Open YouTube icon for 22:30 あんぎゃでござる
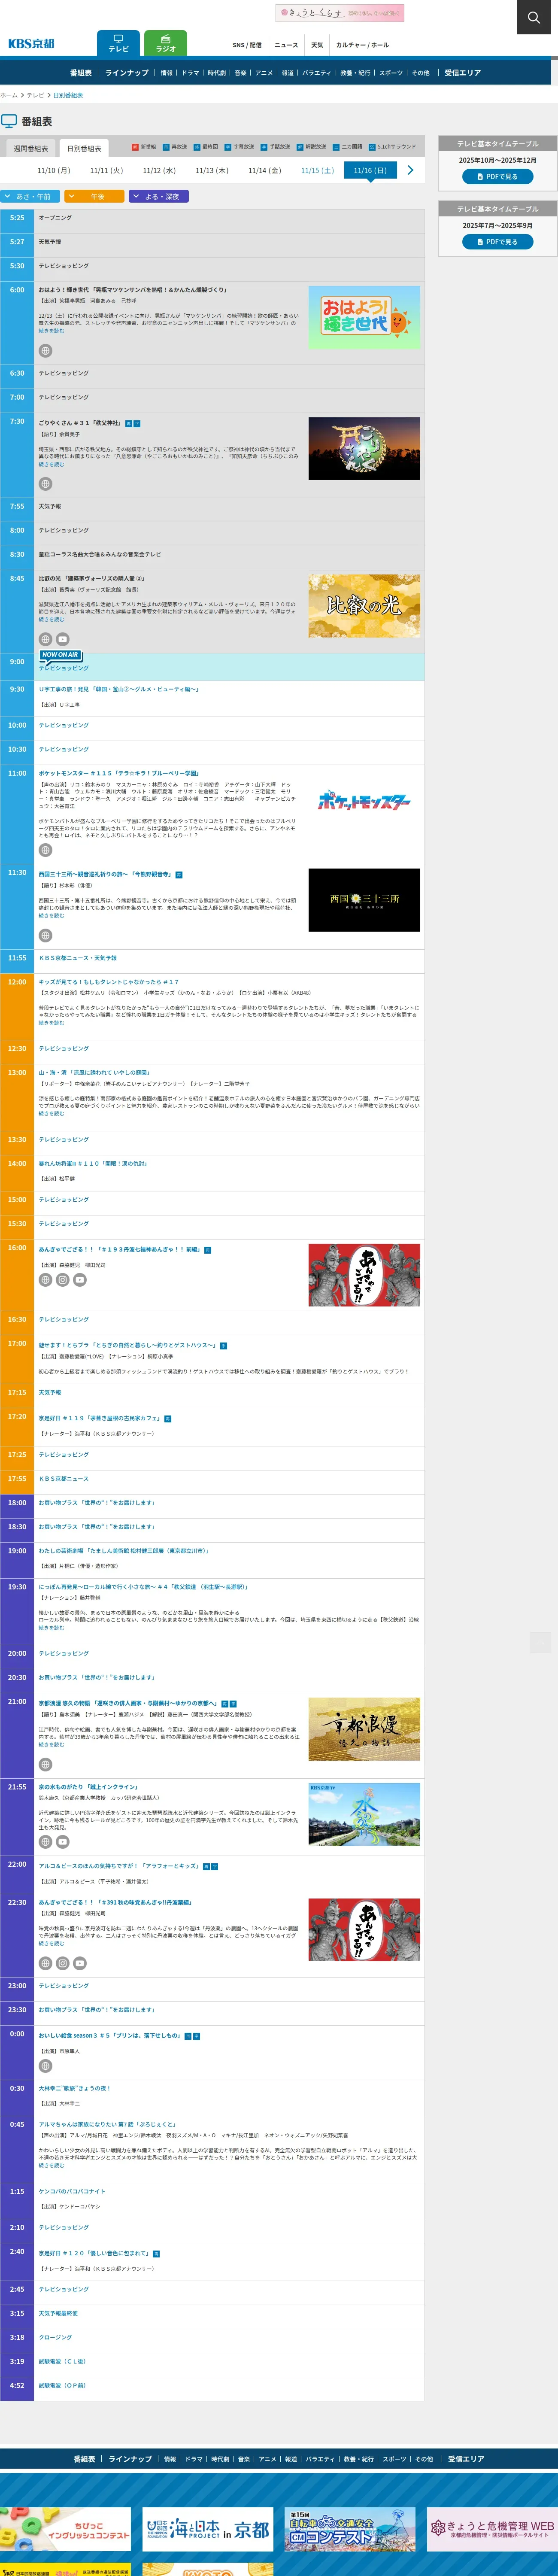Viewport: 558px width, 2576px height. pos(80,1963)
